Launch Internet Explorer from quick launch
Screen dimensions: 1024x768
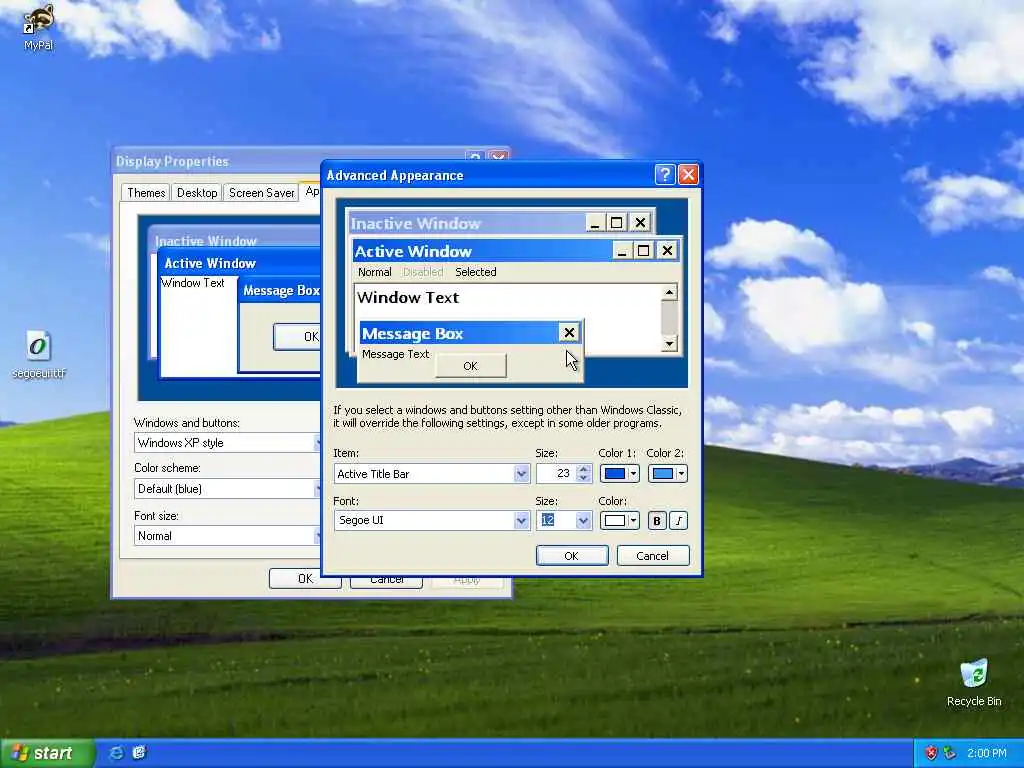[x=117, y=753]
